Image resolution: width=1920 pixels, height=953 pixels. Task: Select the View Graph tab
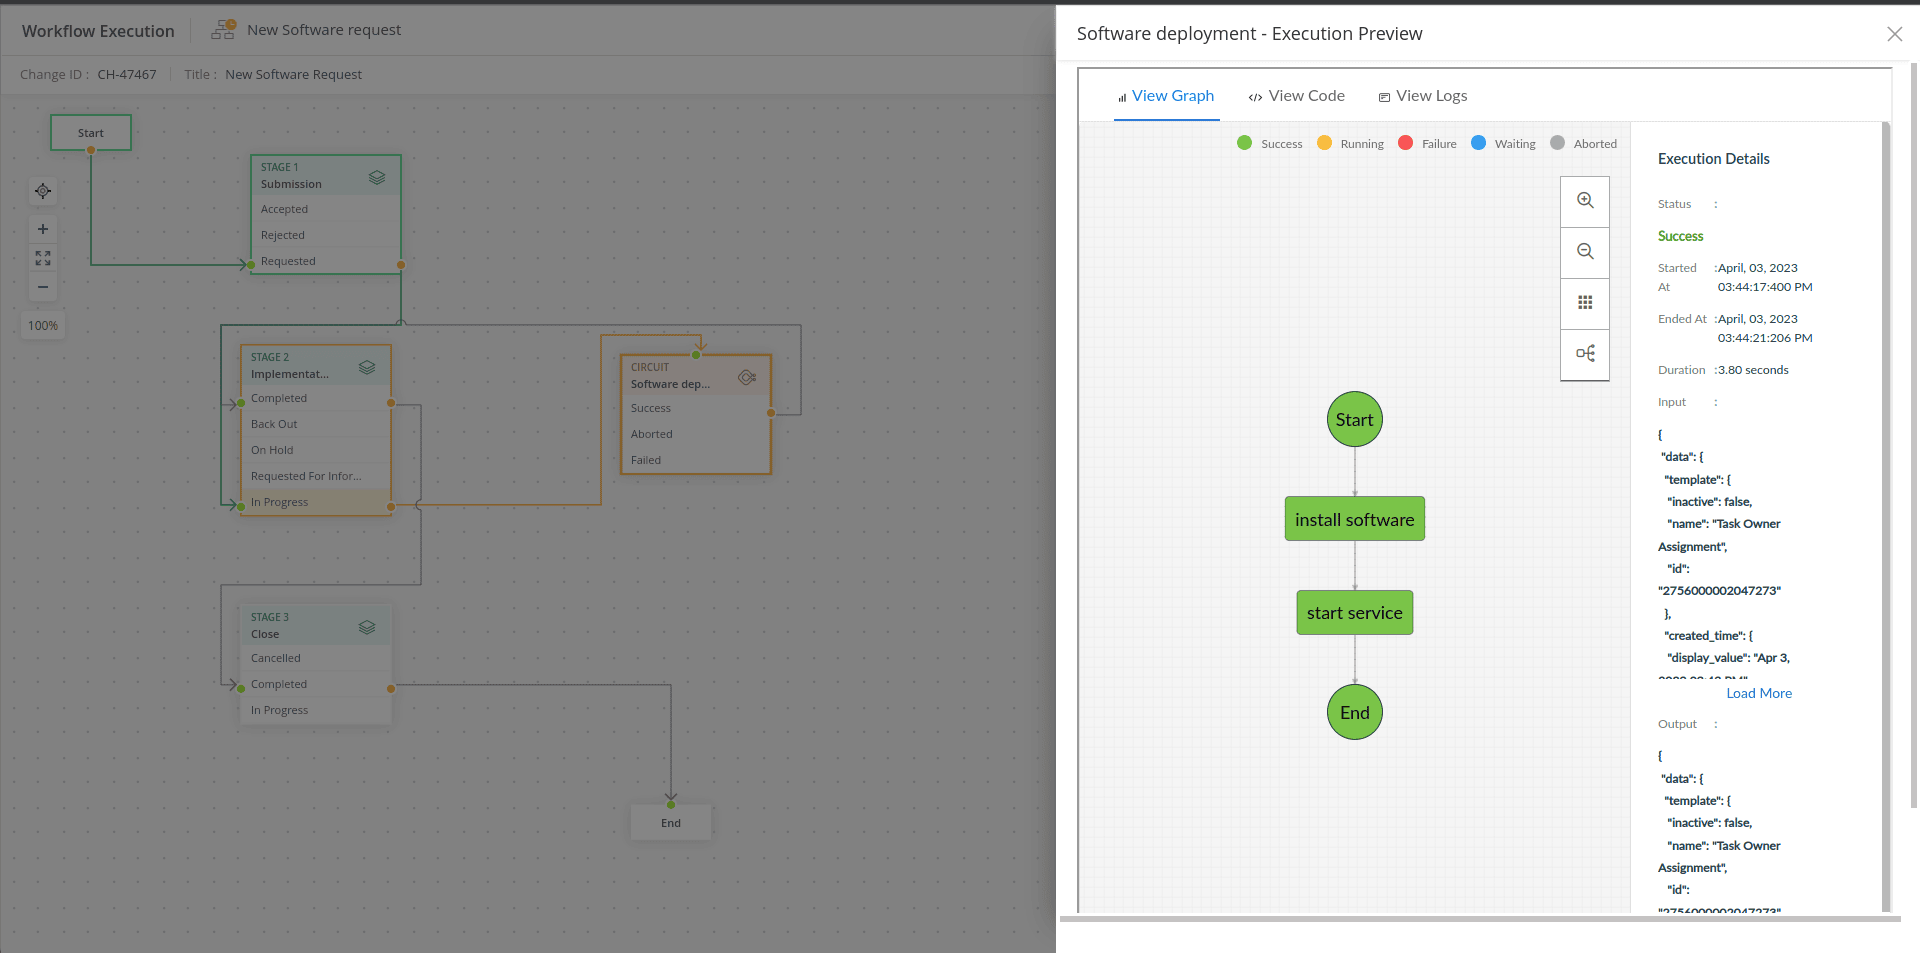point(1166,96)
